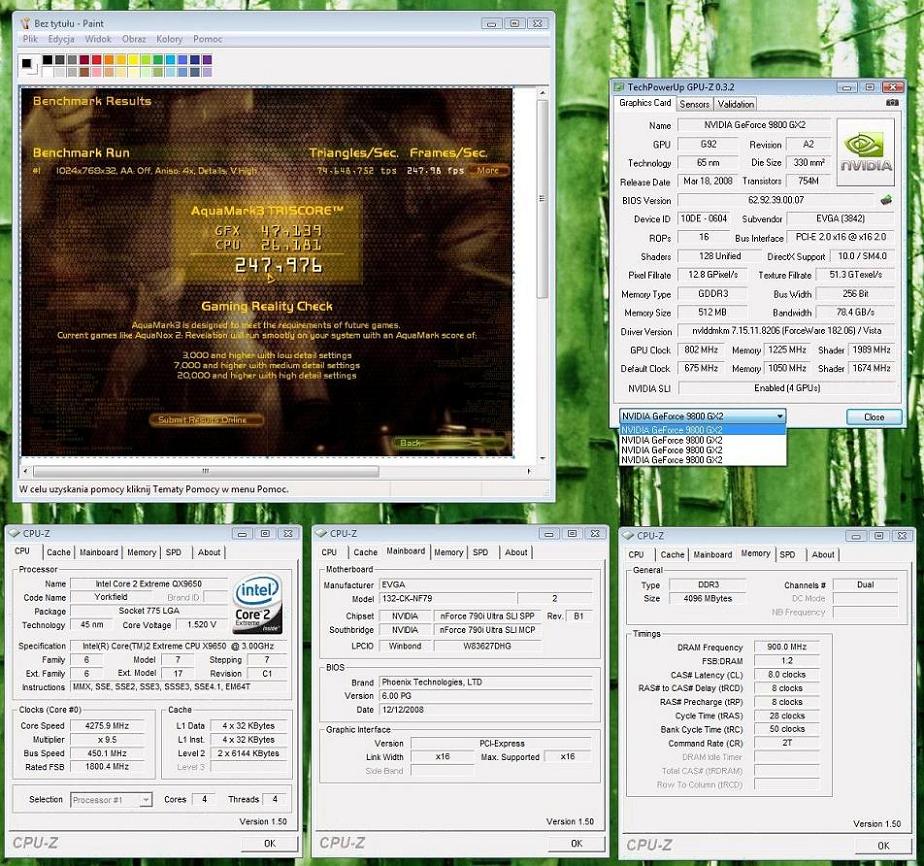Click Paint's vertical scrollbar thumb
The height and width of the screenshot is (866, 924).
542,199
